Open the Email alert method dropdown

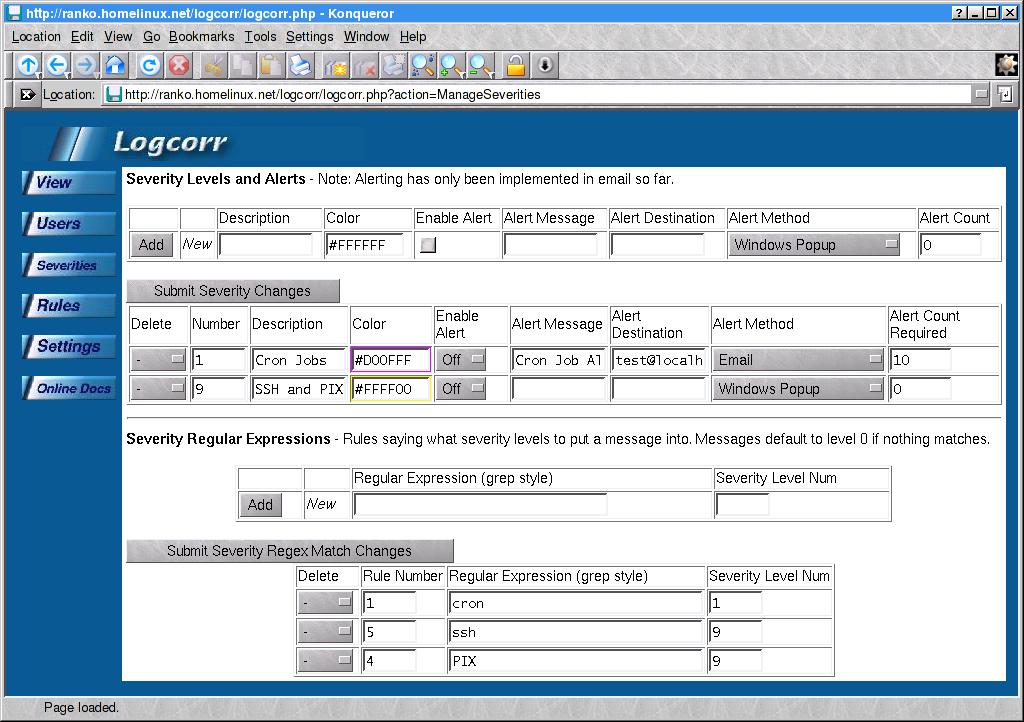point(798,360)
